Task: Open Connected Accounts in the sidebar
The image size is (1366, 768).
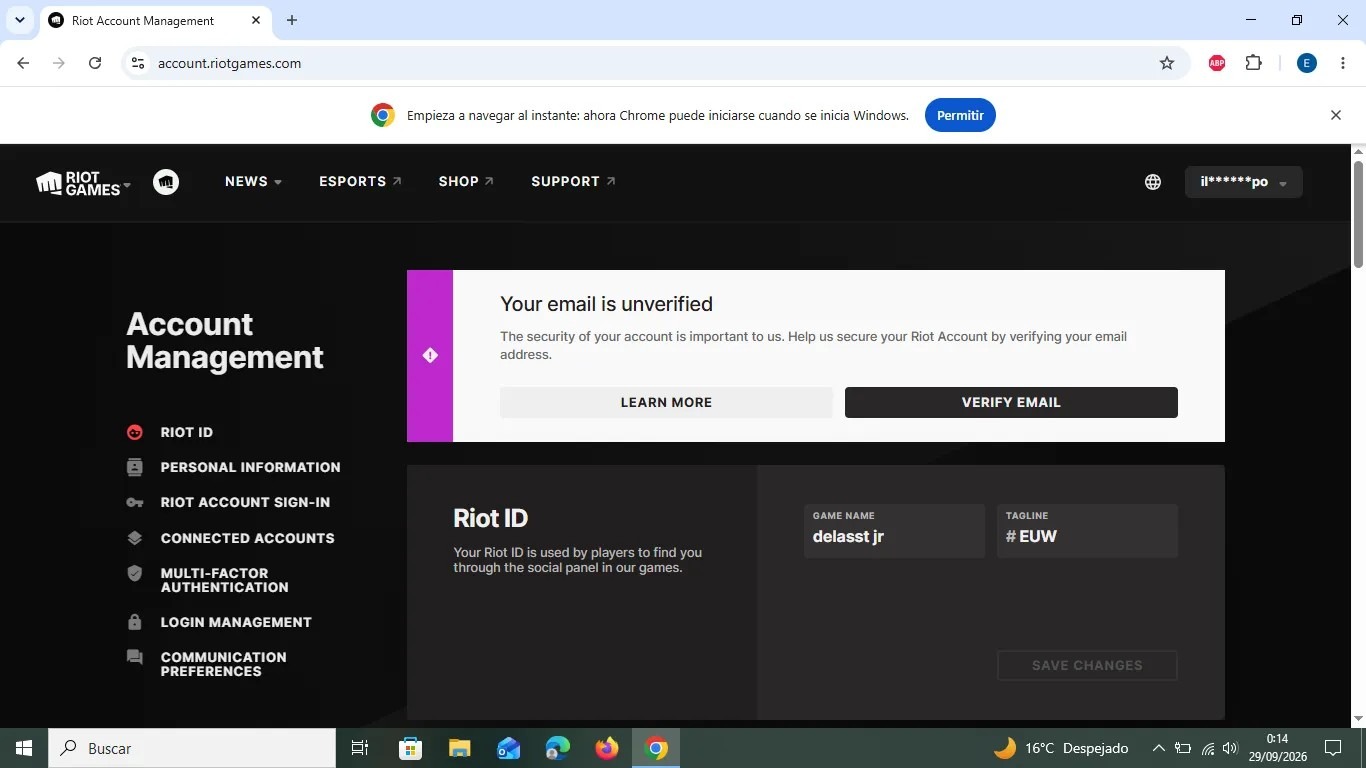Action: coord(247,538)
